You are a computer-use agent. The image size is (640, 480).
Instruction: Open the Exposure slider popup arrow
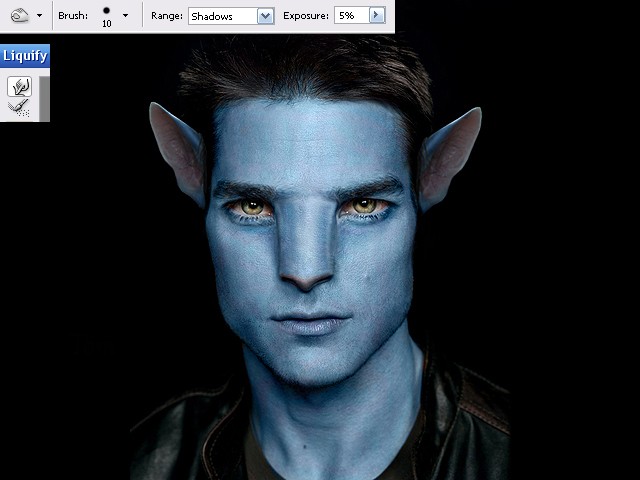(x=377, y=16)
